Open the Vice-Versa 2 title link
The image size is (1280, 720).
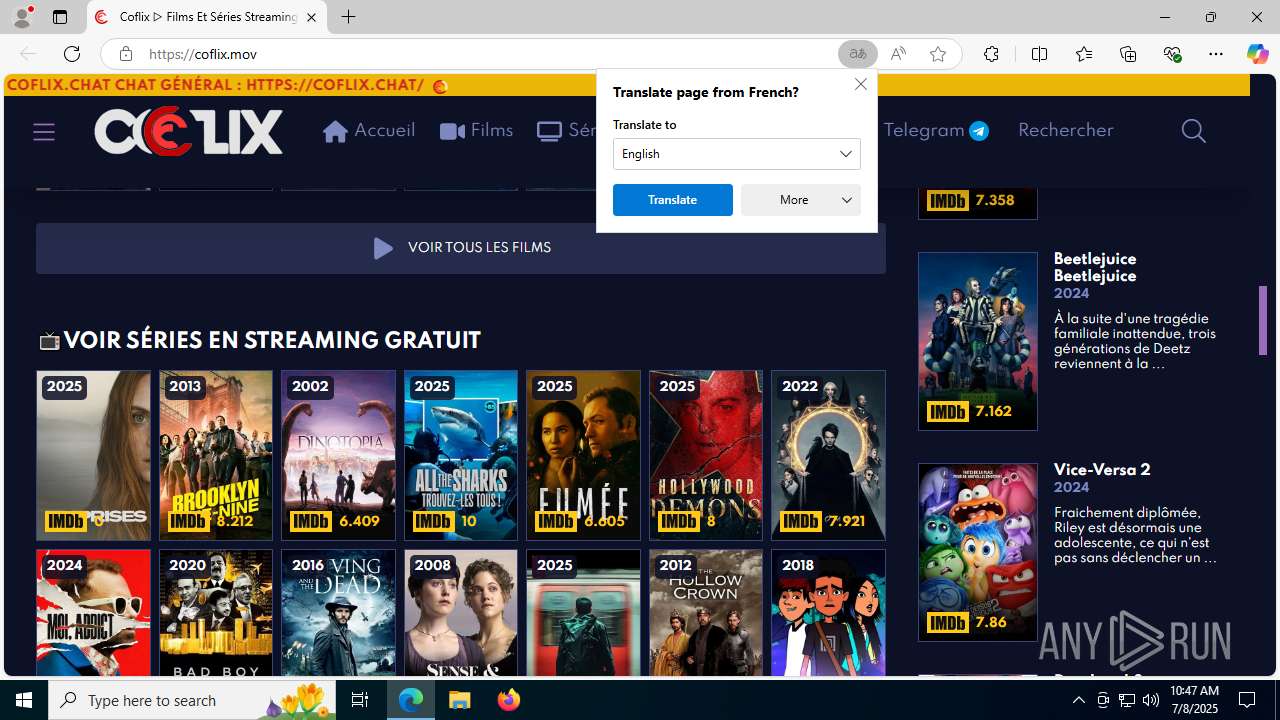[1102, 470]
